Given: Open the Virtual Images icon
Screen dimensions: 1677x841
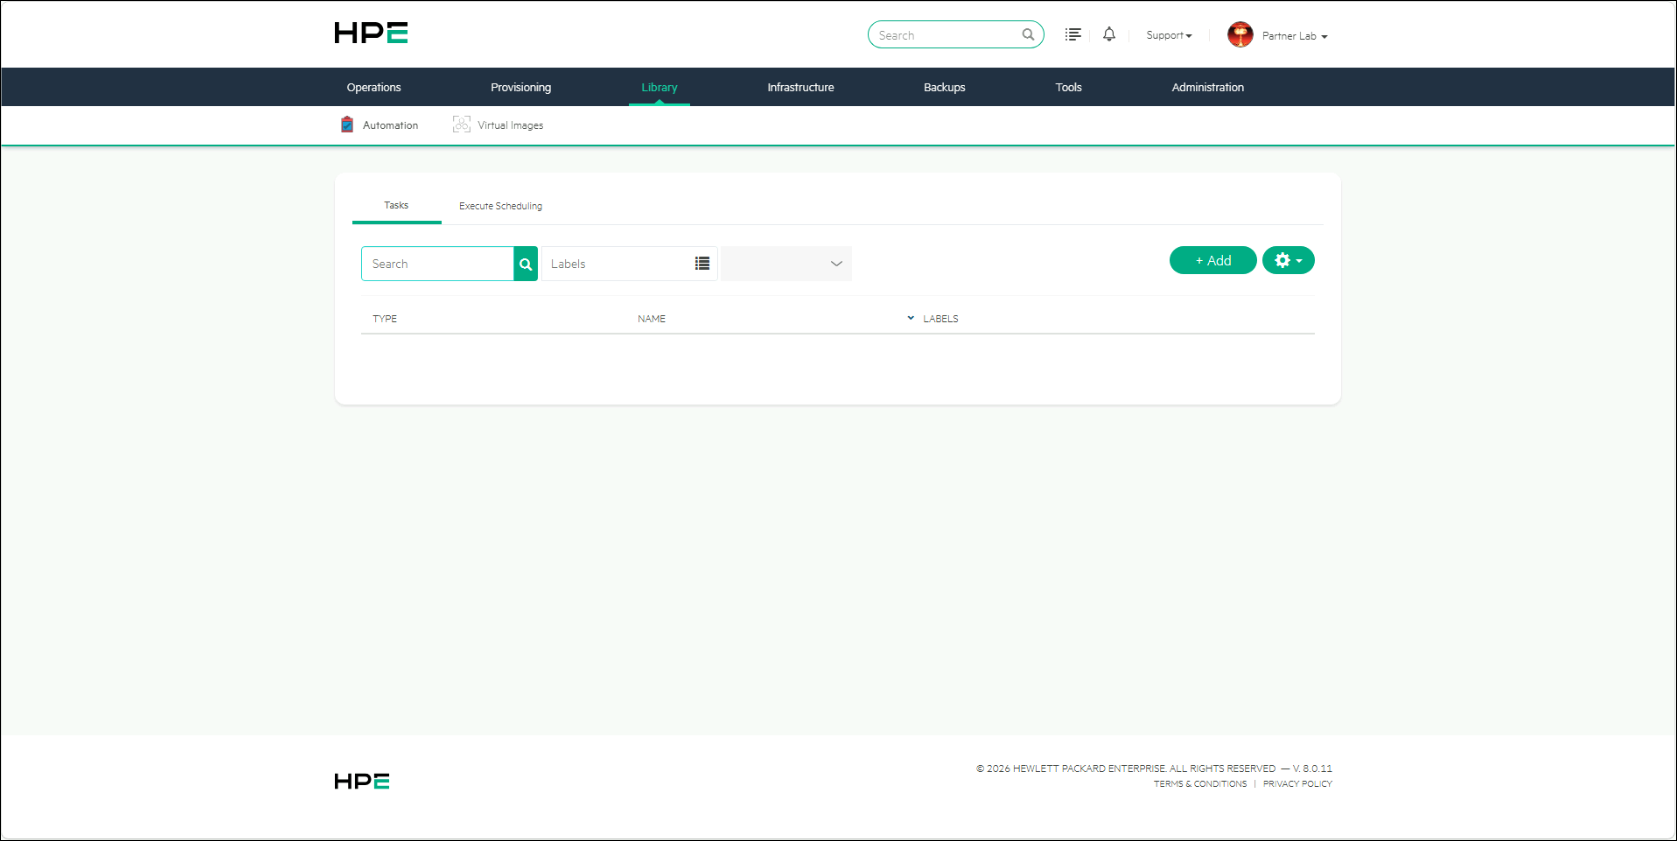Looking at the screenshot, I should point(461,125).
